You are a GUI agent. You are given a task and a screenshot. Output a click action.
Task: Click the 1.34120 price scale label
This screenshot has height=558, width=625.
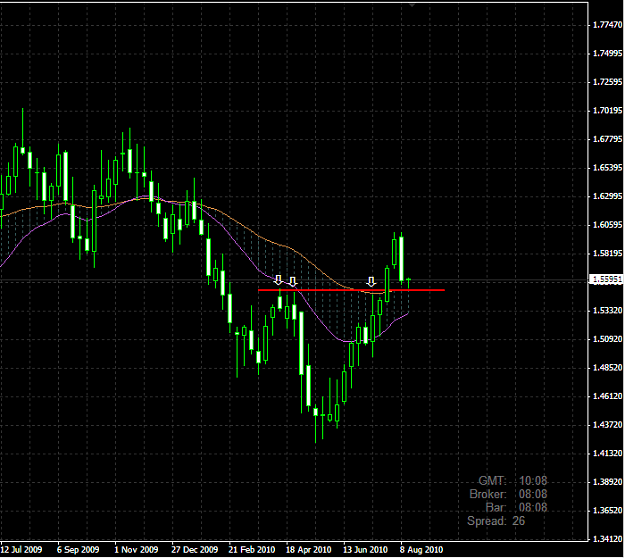pyautogui.click(x=607, y=539)
